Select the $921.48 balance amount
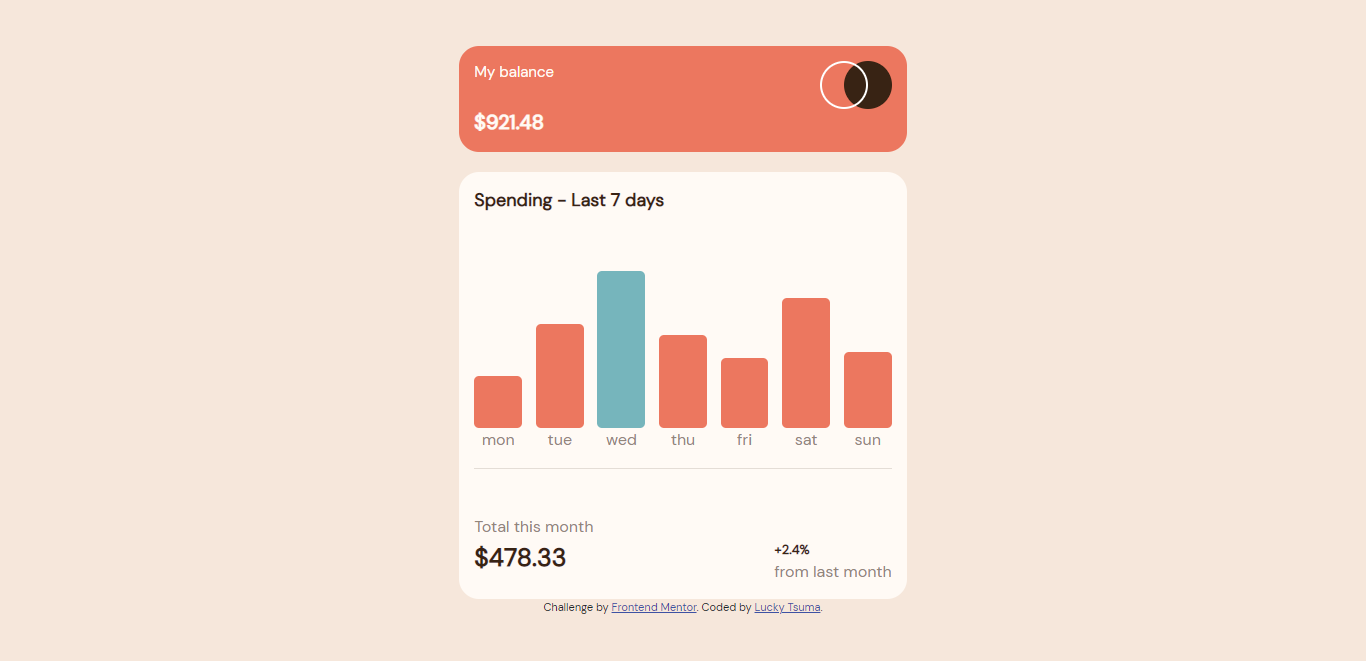Image resolution: width=1366 pixels, height=661 pixels. (x=509, y=122)
